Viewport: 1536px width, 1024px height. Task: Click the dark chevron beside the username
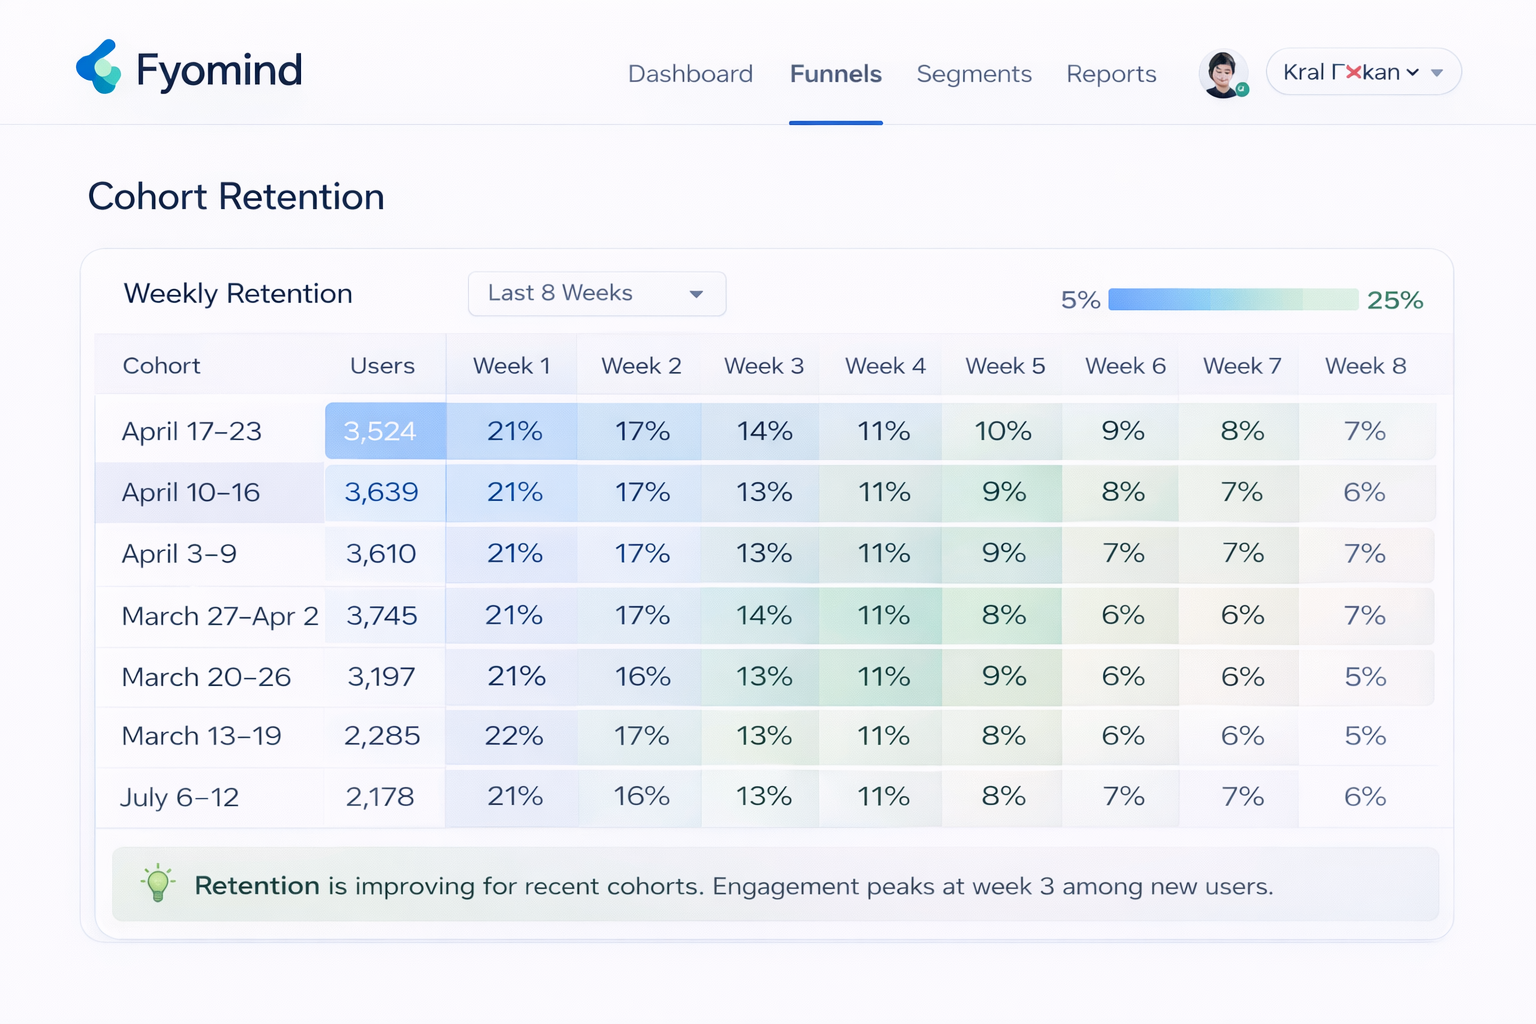pos(1413,73)
